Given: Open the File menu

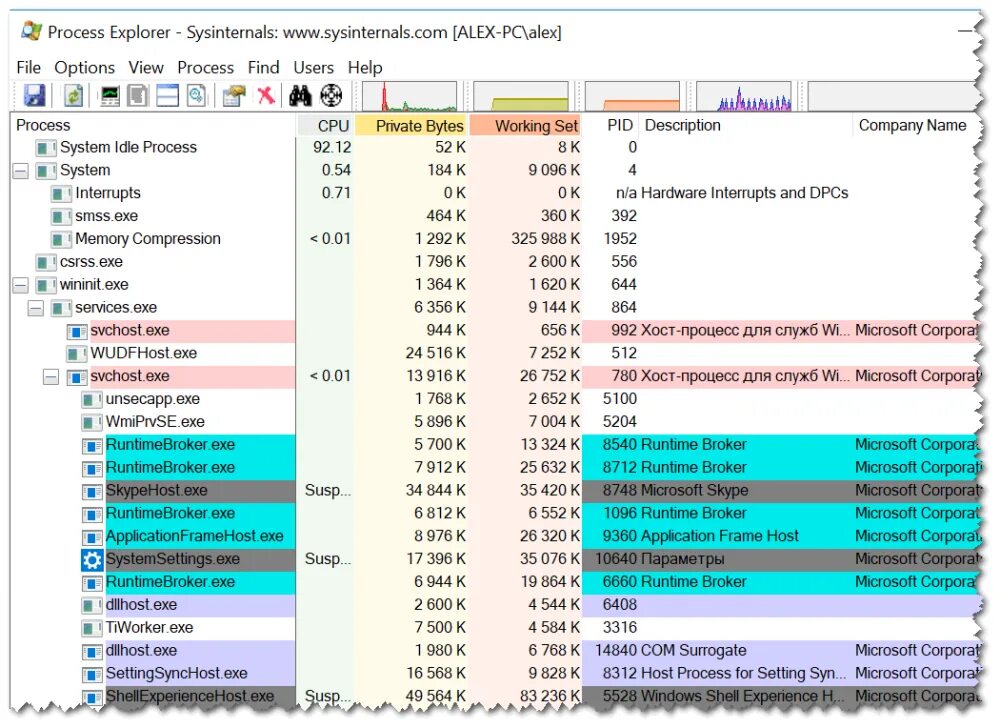Looking at the screenshot, I should coord(28,68).
